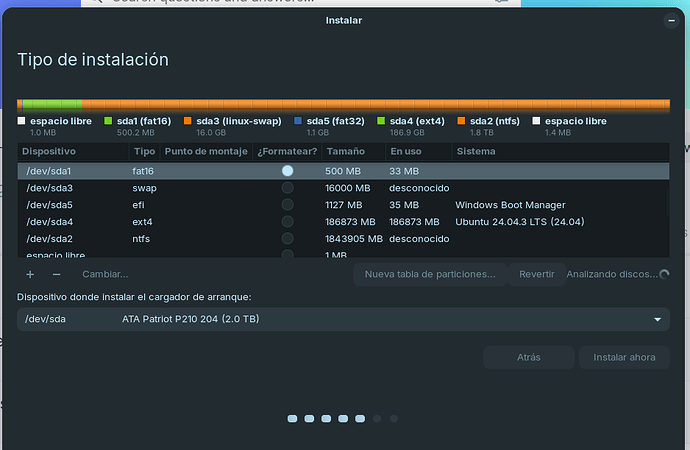Click the sda4 (ext4) green legend square
Viewport: 690px width, 450px height.
381,121
